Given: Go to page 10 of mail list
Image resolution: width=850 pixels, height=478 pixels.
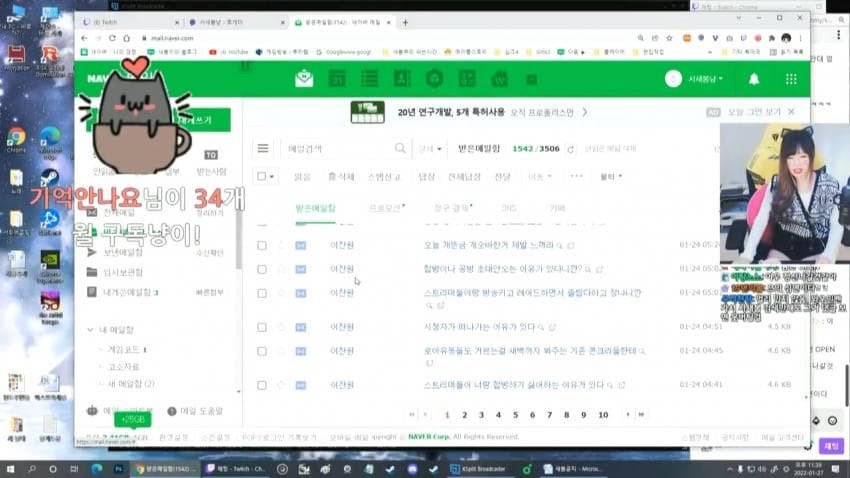Looking at the screenshot, I should [603, 415].
